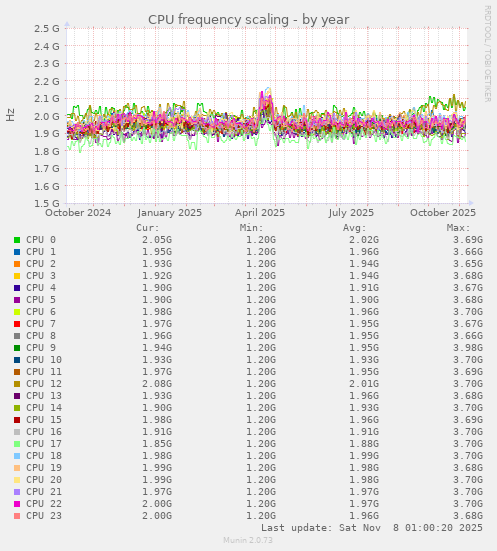Click the yellow CPU 3 legend swatch
The height and width of the screenshot is (551, 497).
coord(17,276)
